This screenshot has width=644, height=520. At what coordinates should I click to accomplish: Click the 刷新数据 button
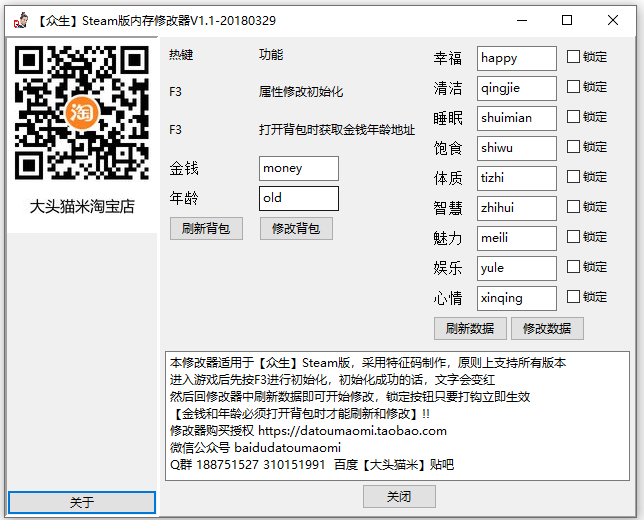click(x=470, y=328)
